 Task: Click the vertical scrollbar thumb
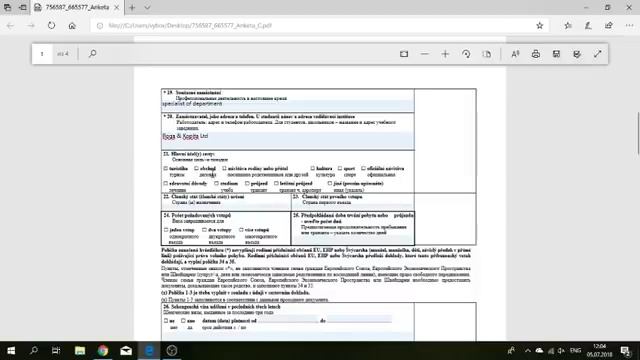pyautogui.click(x=638, y=133)
